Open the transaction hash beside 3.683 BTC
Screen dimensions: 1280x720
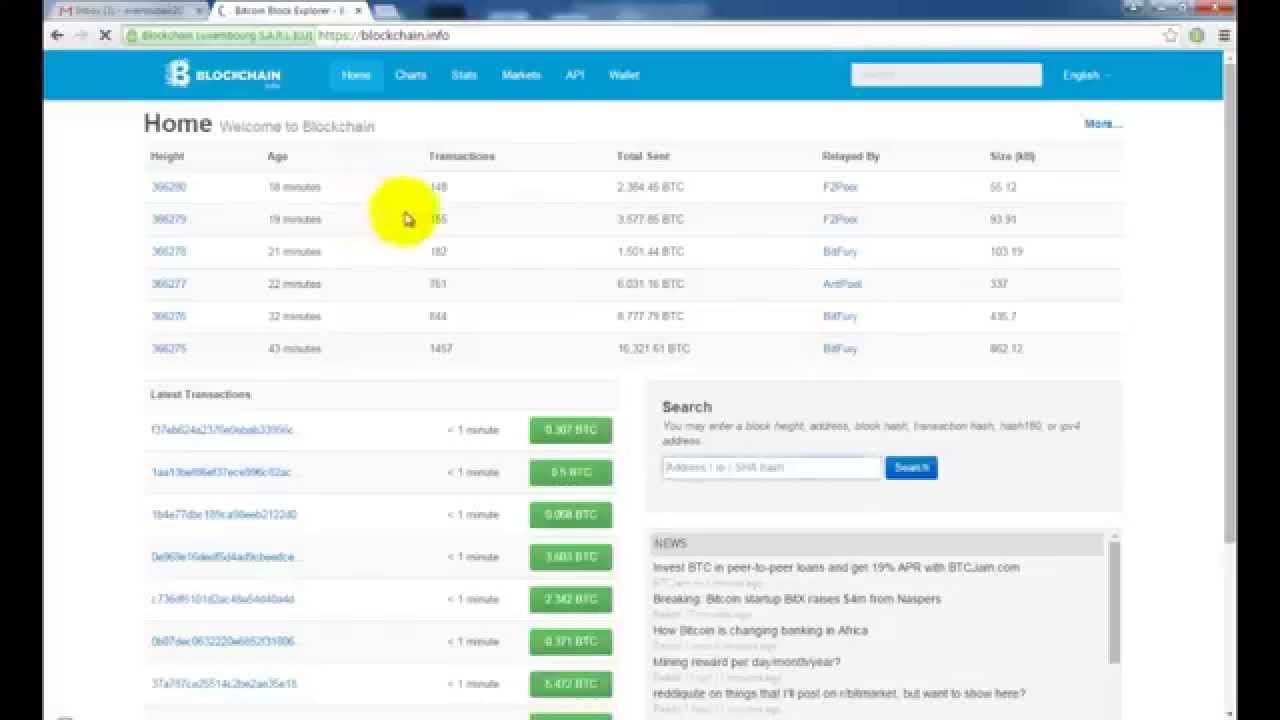(226, 557)
